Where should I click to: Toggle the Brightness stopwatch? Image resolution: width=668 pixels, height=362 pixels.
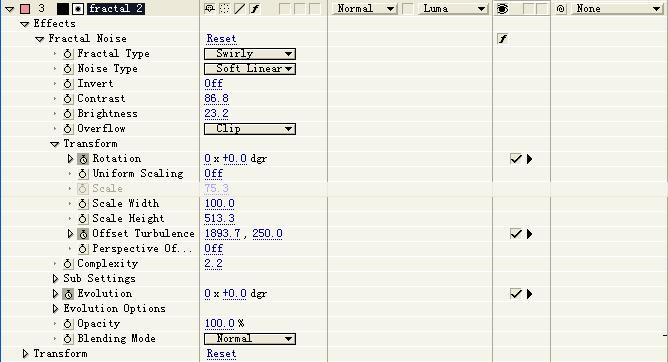(68, 114)
